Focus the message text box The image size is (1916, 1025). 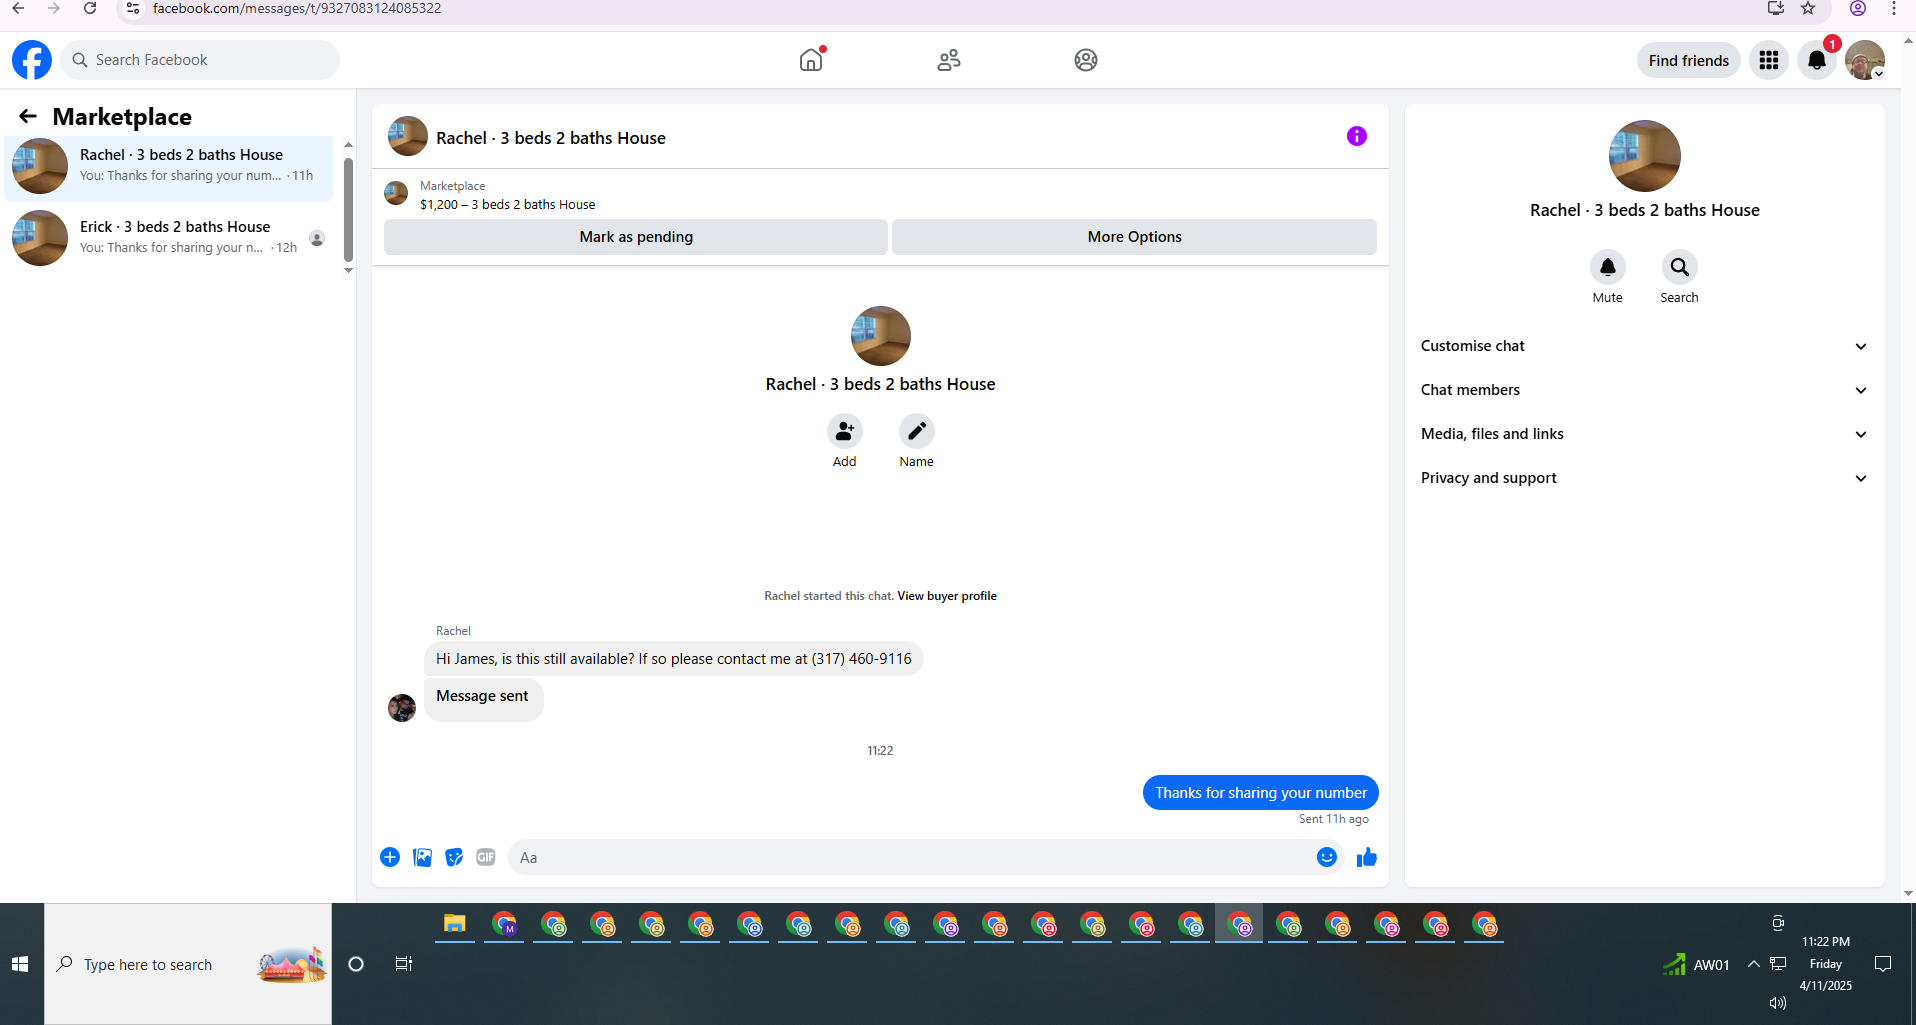910,857
